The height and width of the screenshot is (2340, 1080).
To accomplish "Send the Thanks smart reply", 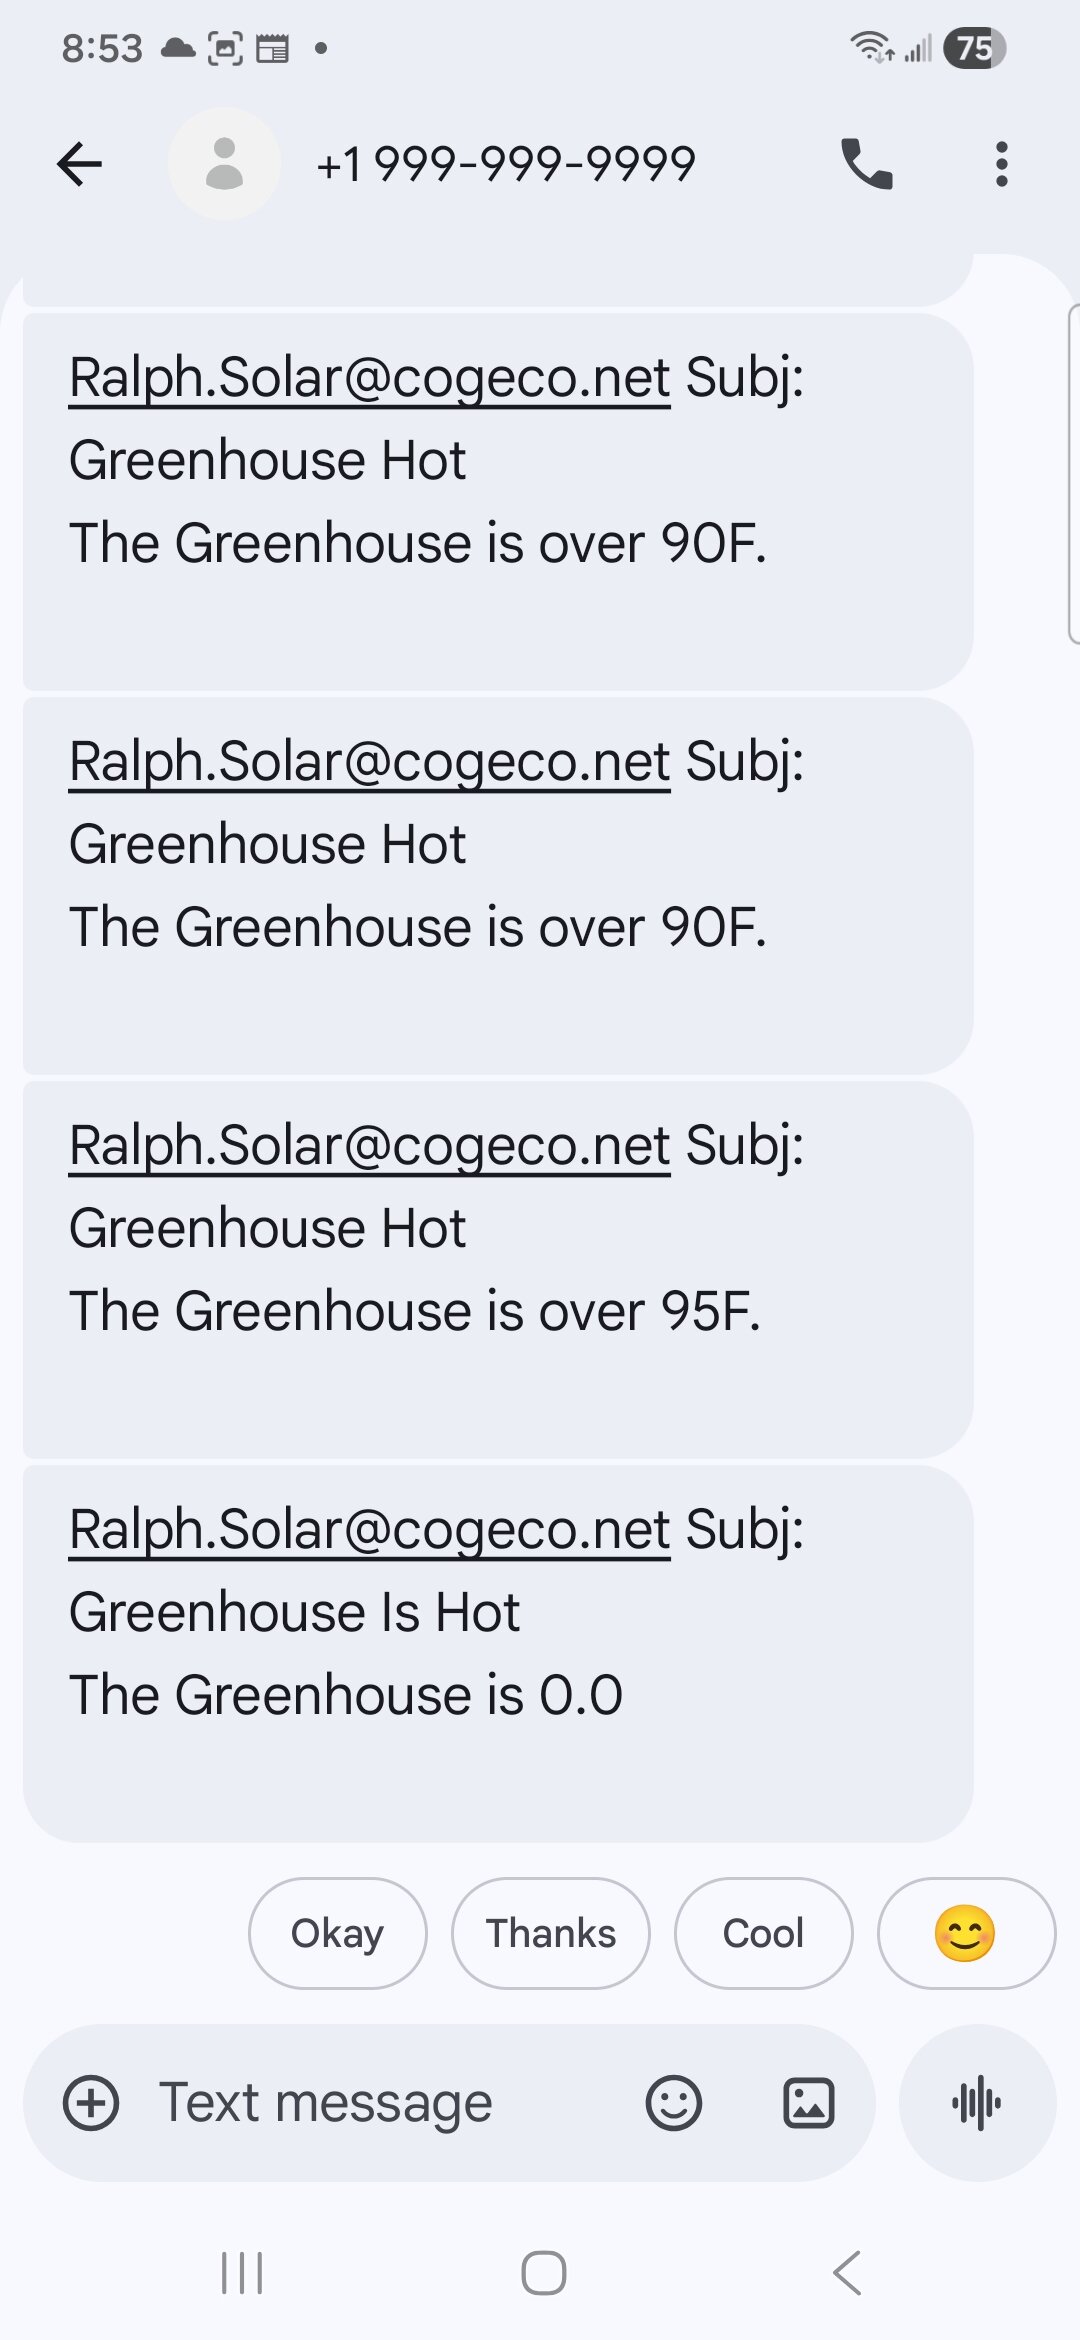I will (x=551, y=1933).
